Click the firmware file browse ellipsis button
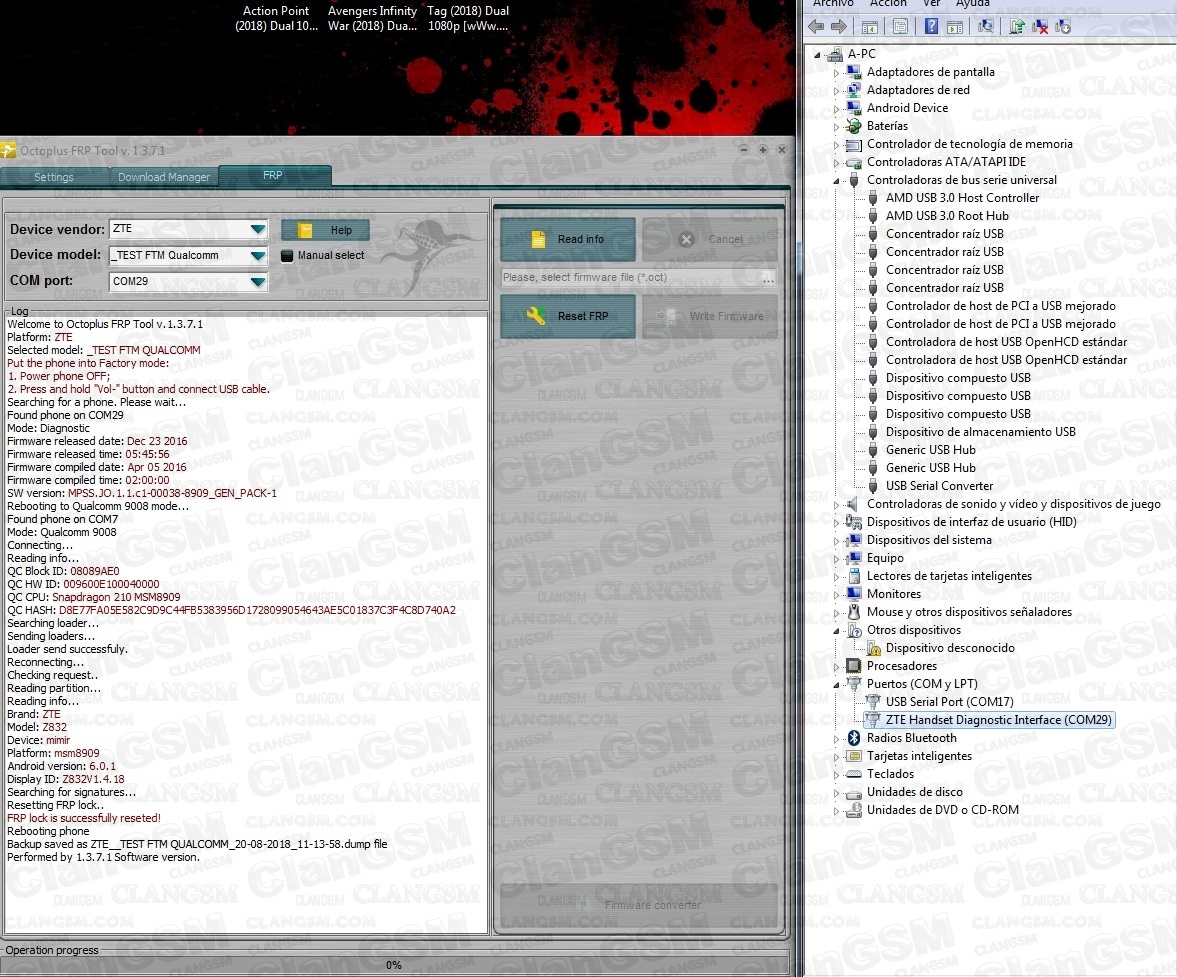Screen dimensions: 1177x977 [x=768, y=278]
